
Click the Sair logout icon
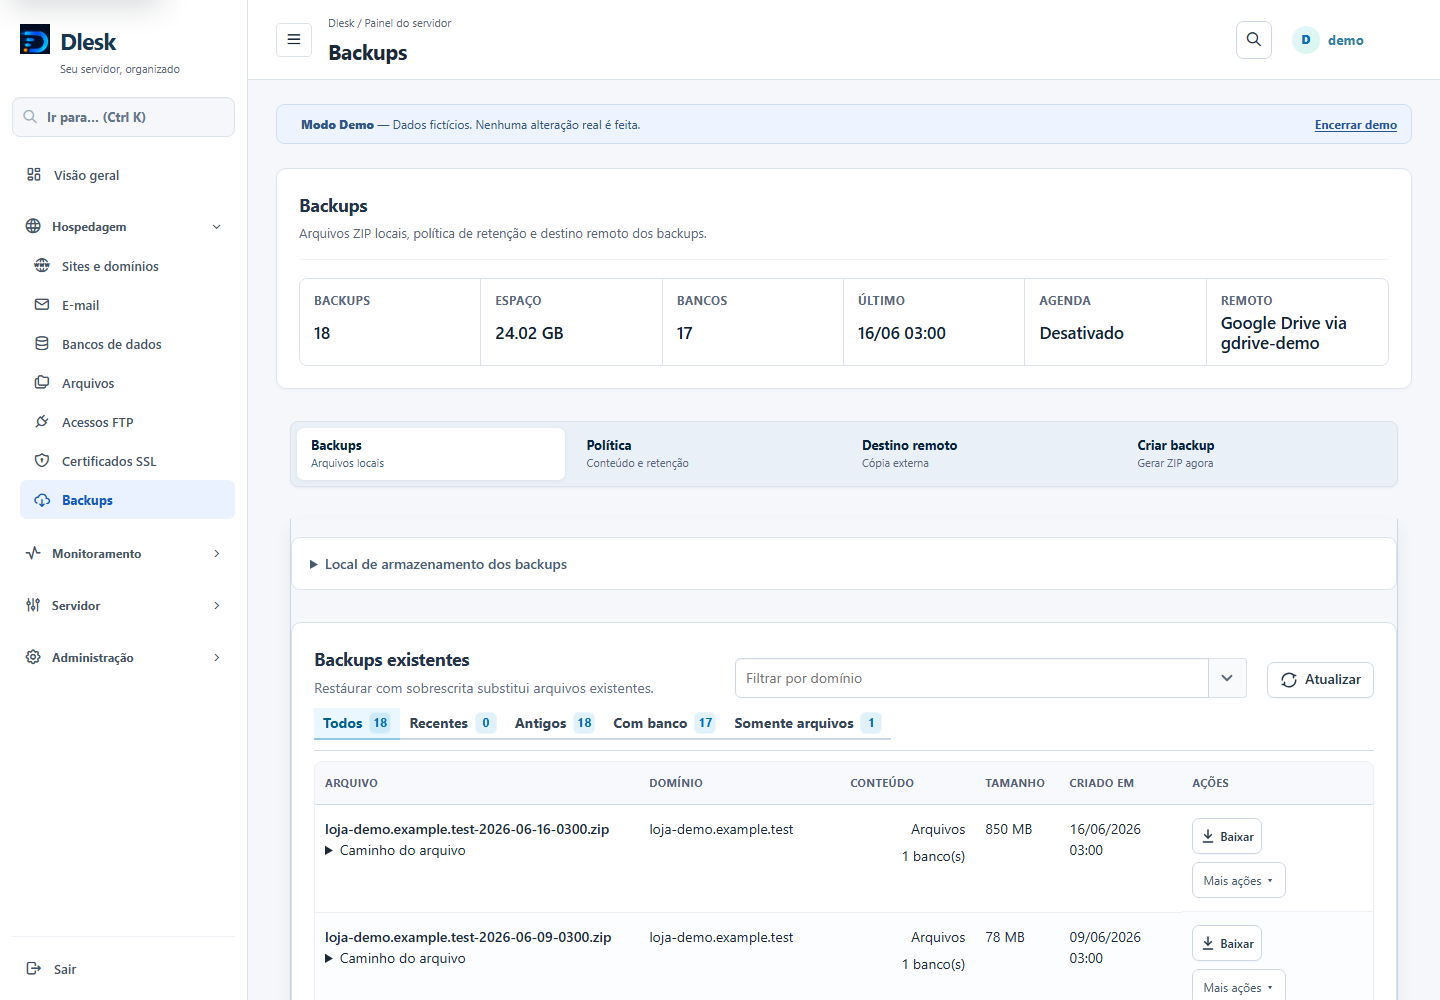34,968
